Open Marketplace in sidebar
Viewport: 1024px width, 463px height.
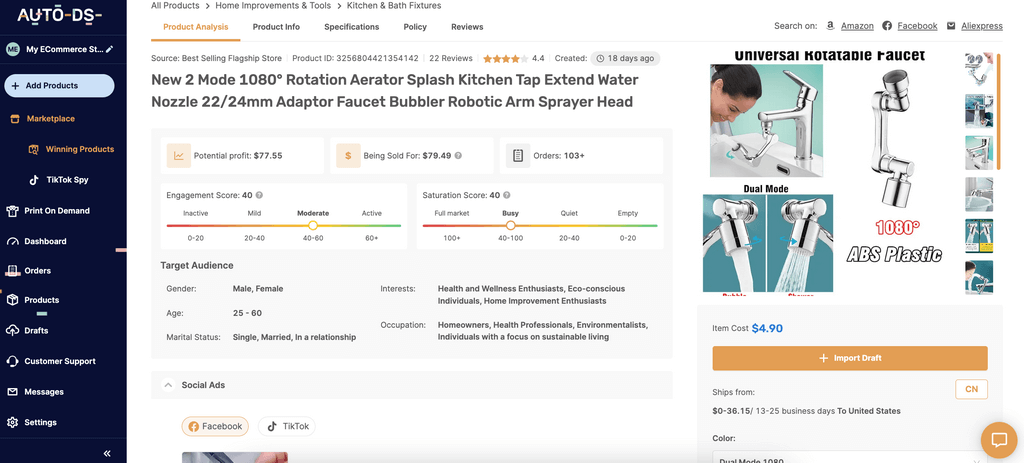[50, 119]
